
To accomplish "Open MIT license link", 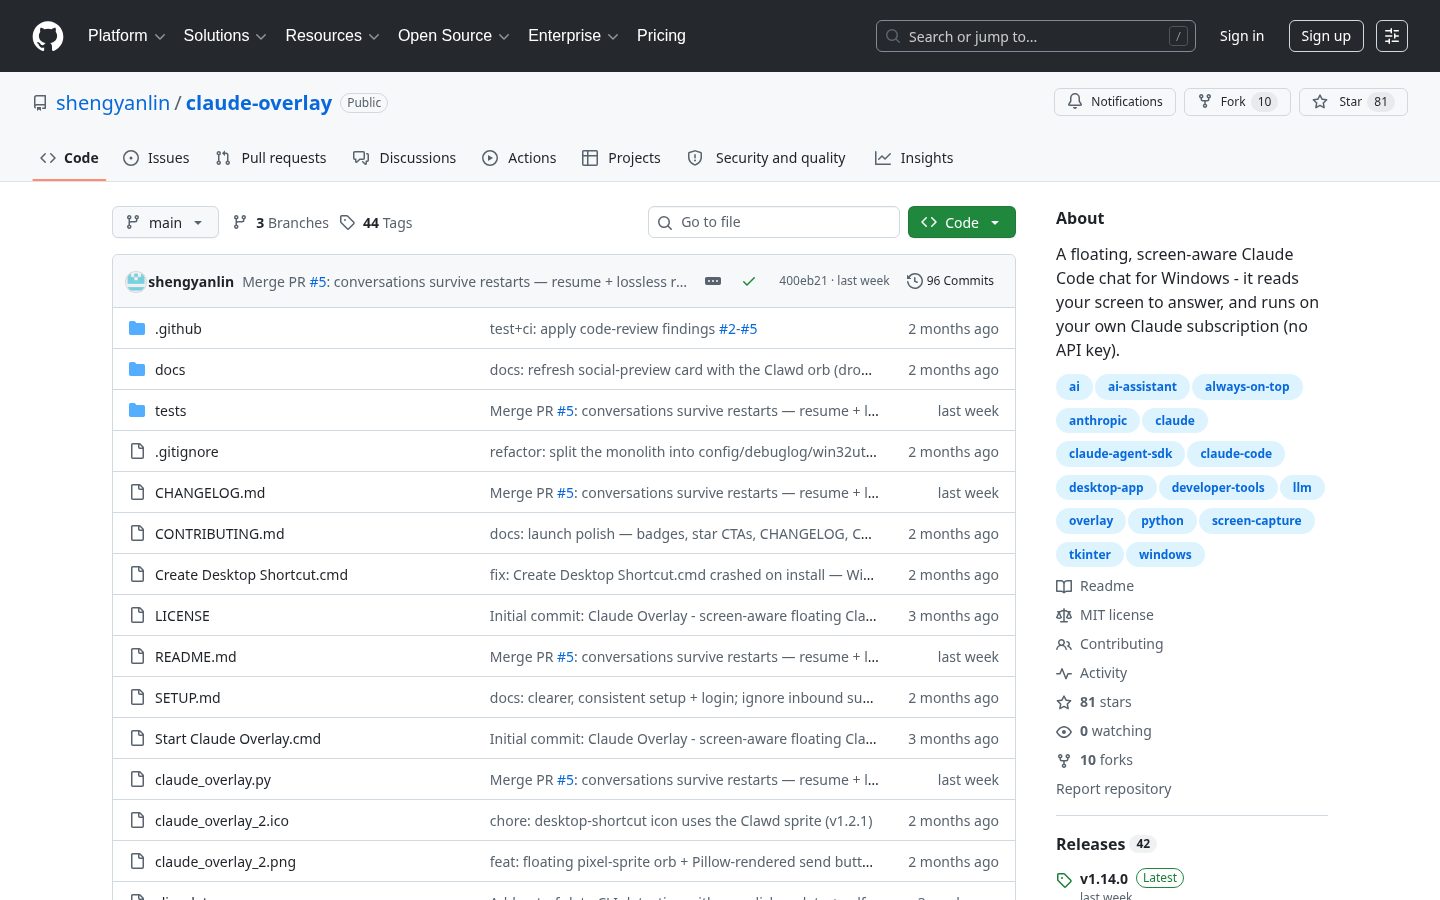I will [x=1105, y=615].
